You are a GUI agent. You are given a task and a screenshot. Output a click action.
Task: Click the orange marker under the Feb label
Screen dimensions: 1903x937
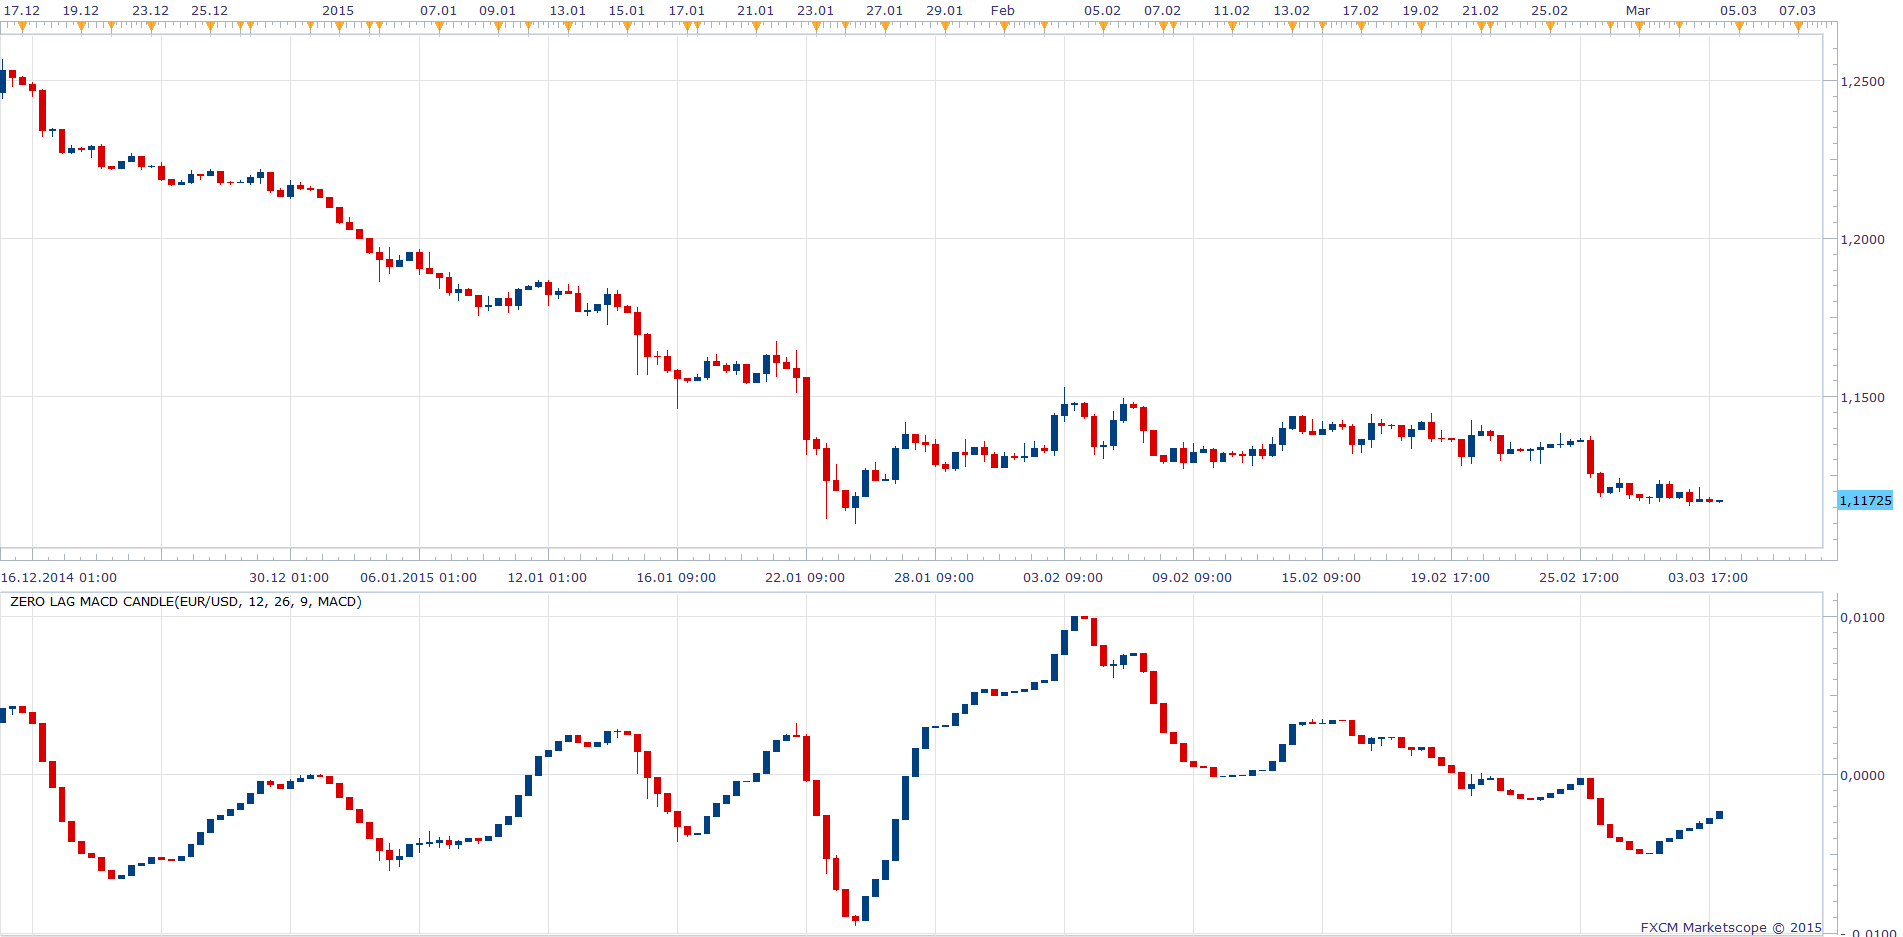pos(1004,28)
